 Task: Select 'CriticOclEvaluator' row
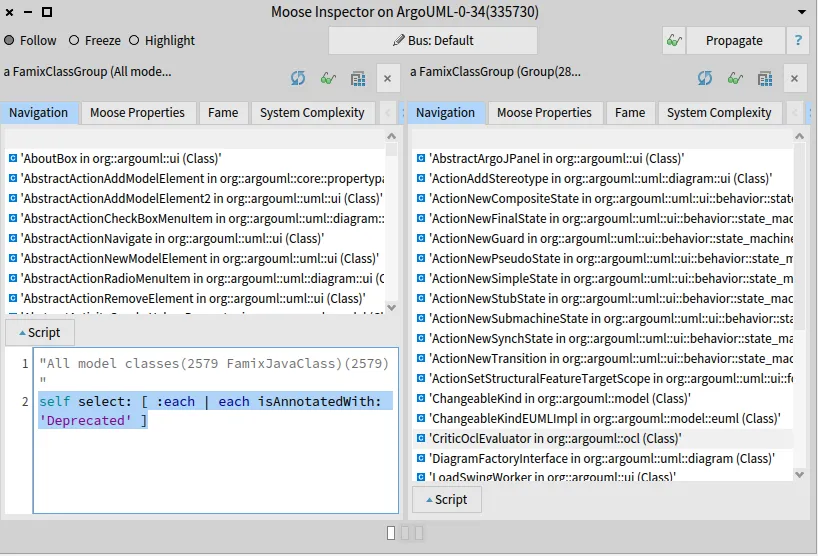pos(604,438)
